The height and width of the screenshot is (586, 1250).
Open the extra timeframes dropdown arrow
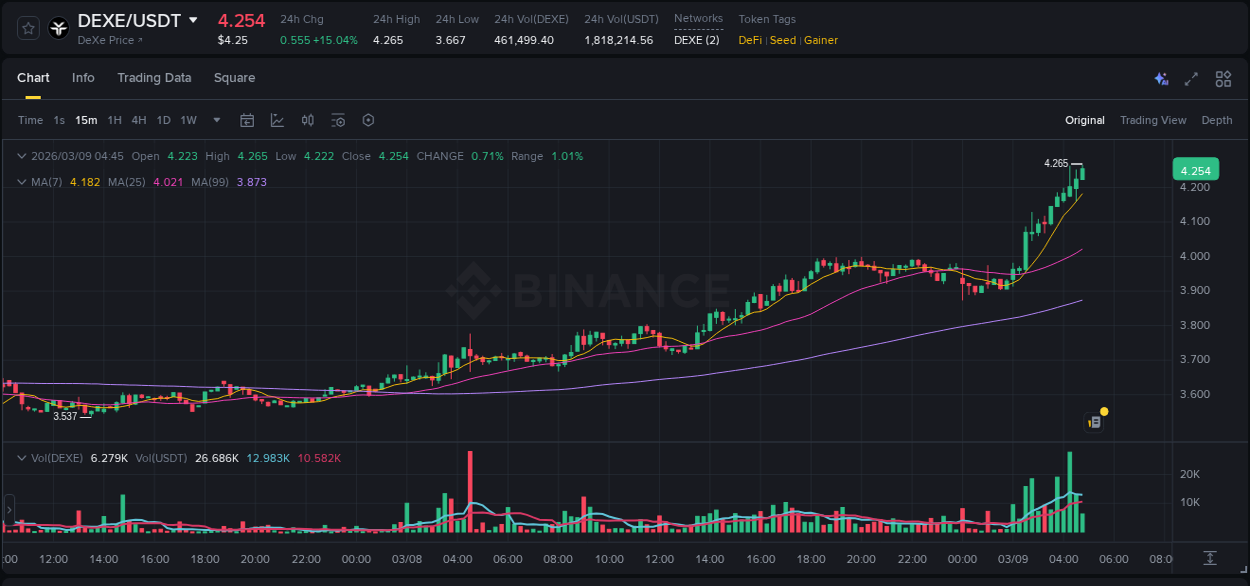[x=215, y=120]
